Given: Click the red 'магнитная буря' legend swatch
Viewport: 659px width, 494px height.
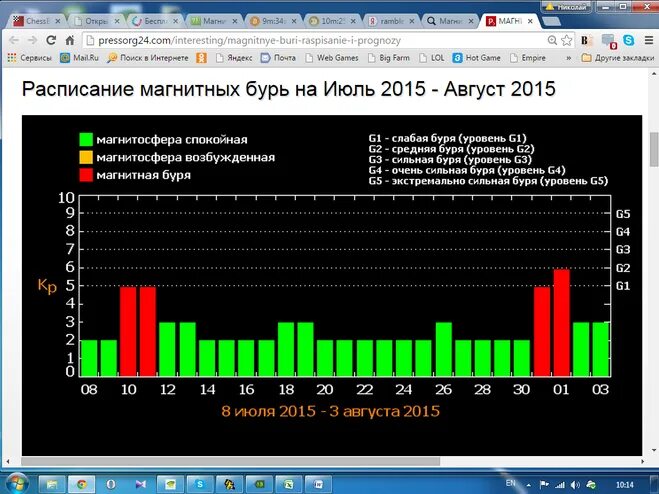Looking at the screenshot, I should click(x=86, y=175).
